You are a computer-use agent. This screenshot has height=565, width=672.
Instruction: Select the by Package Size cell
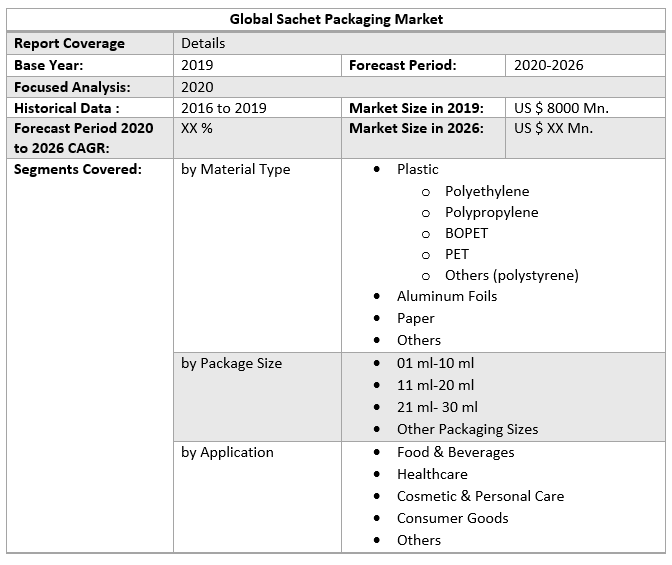coord(232,363)
